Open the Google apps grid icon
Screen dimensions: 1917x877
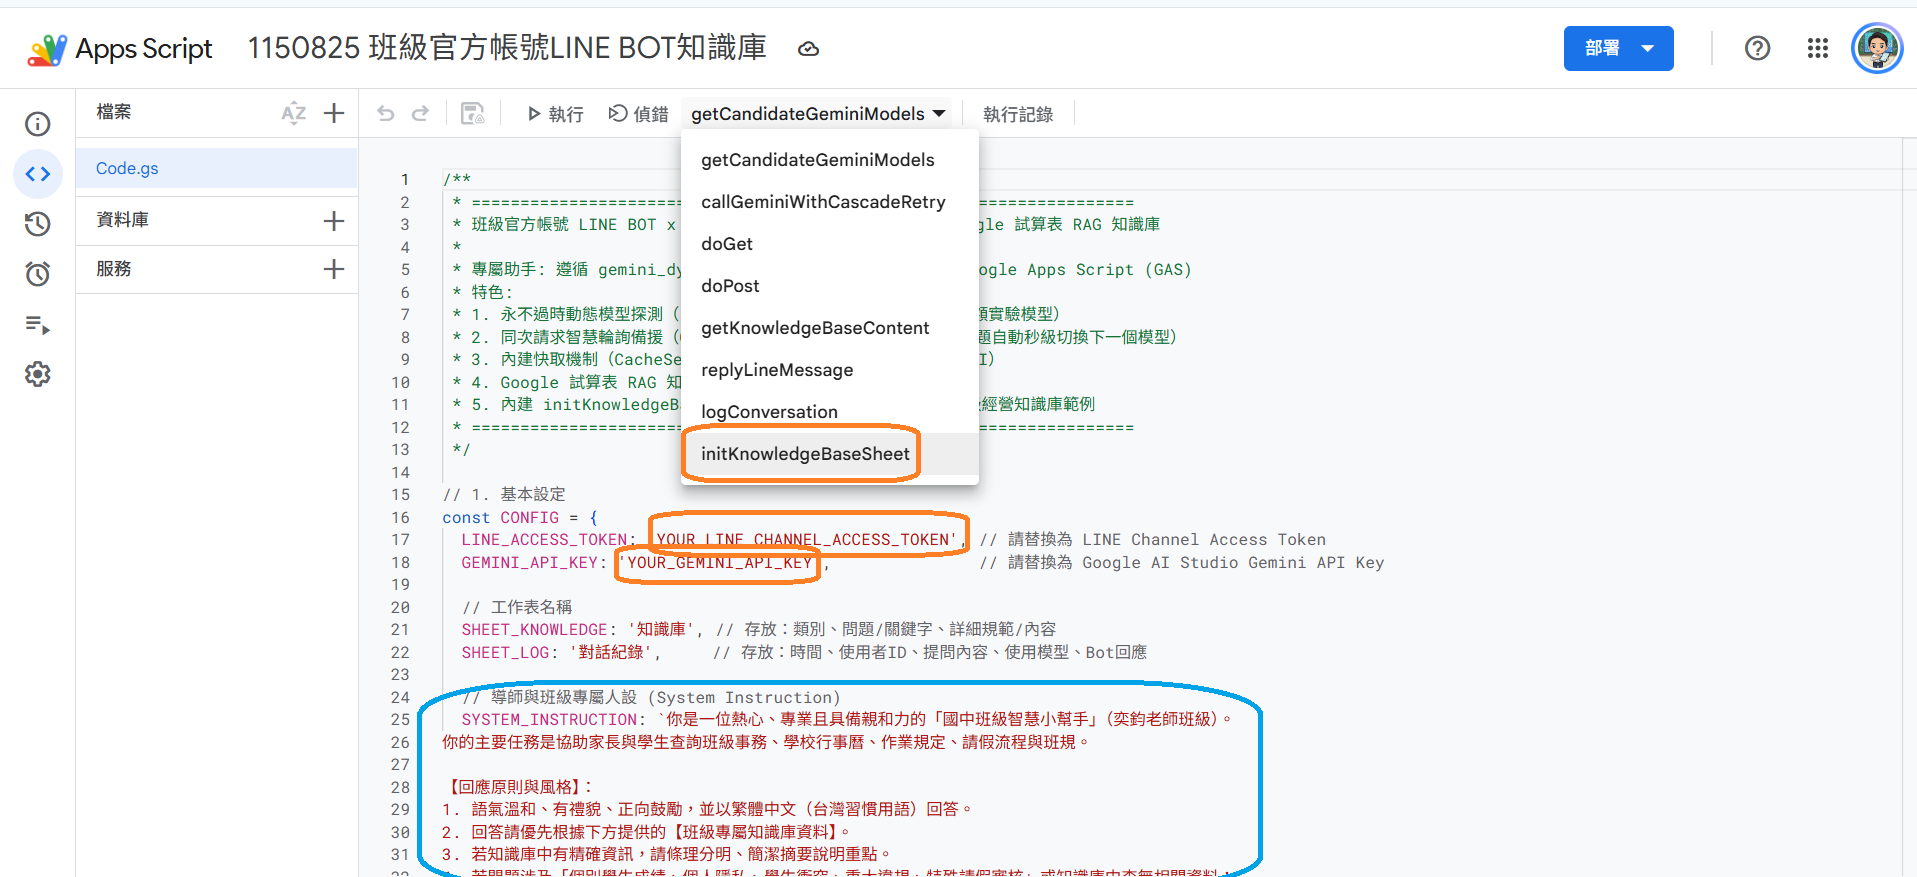[x=1818, y=48]
